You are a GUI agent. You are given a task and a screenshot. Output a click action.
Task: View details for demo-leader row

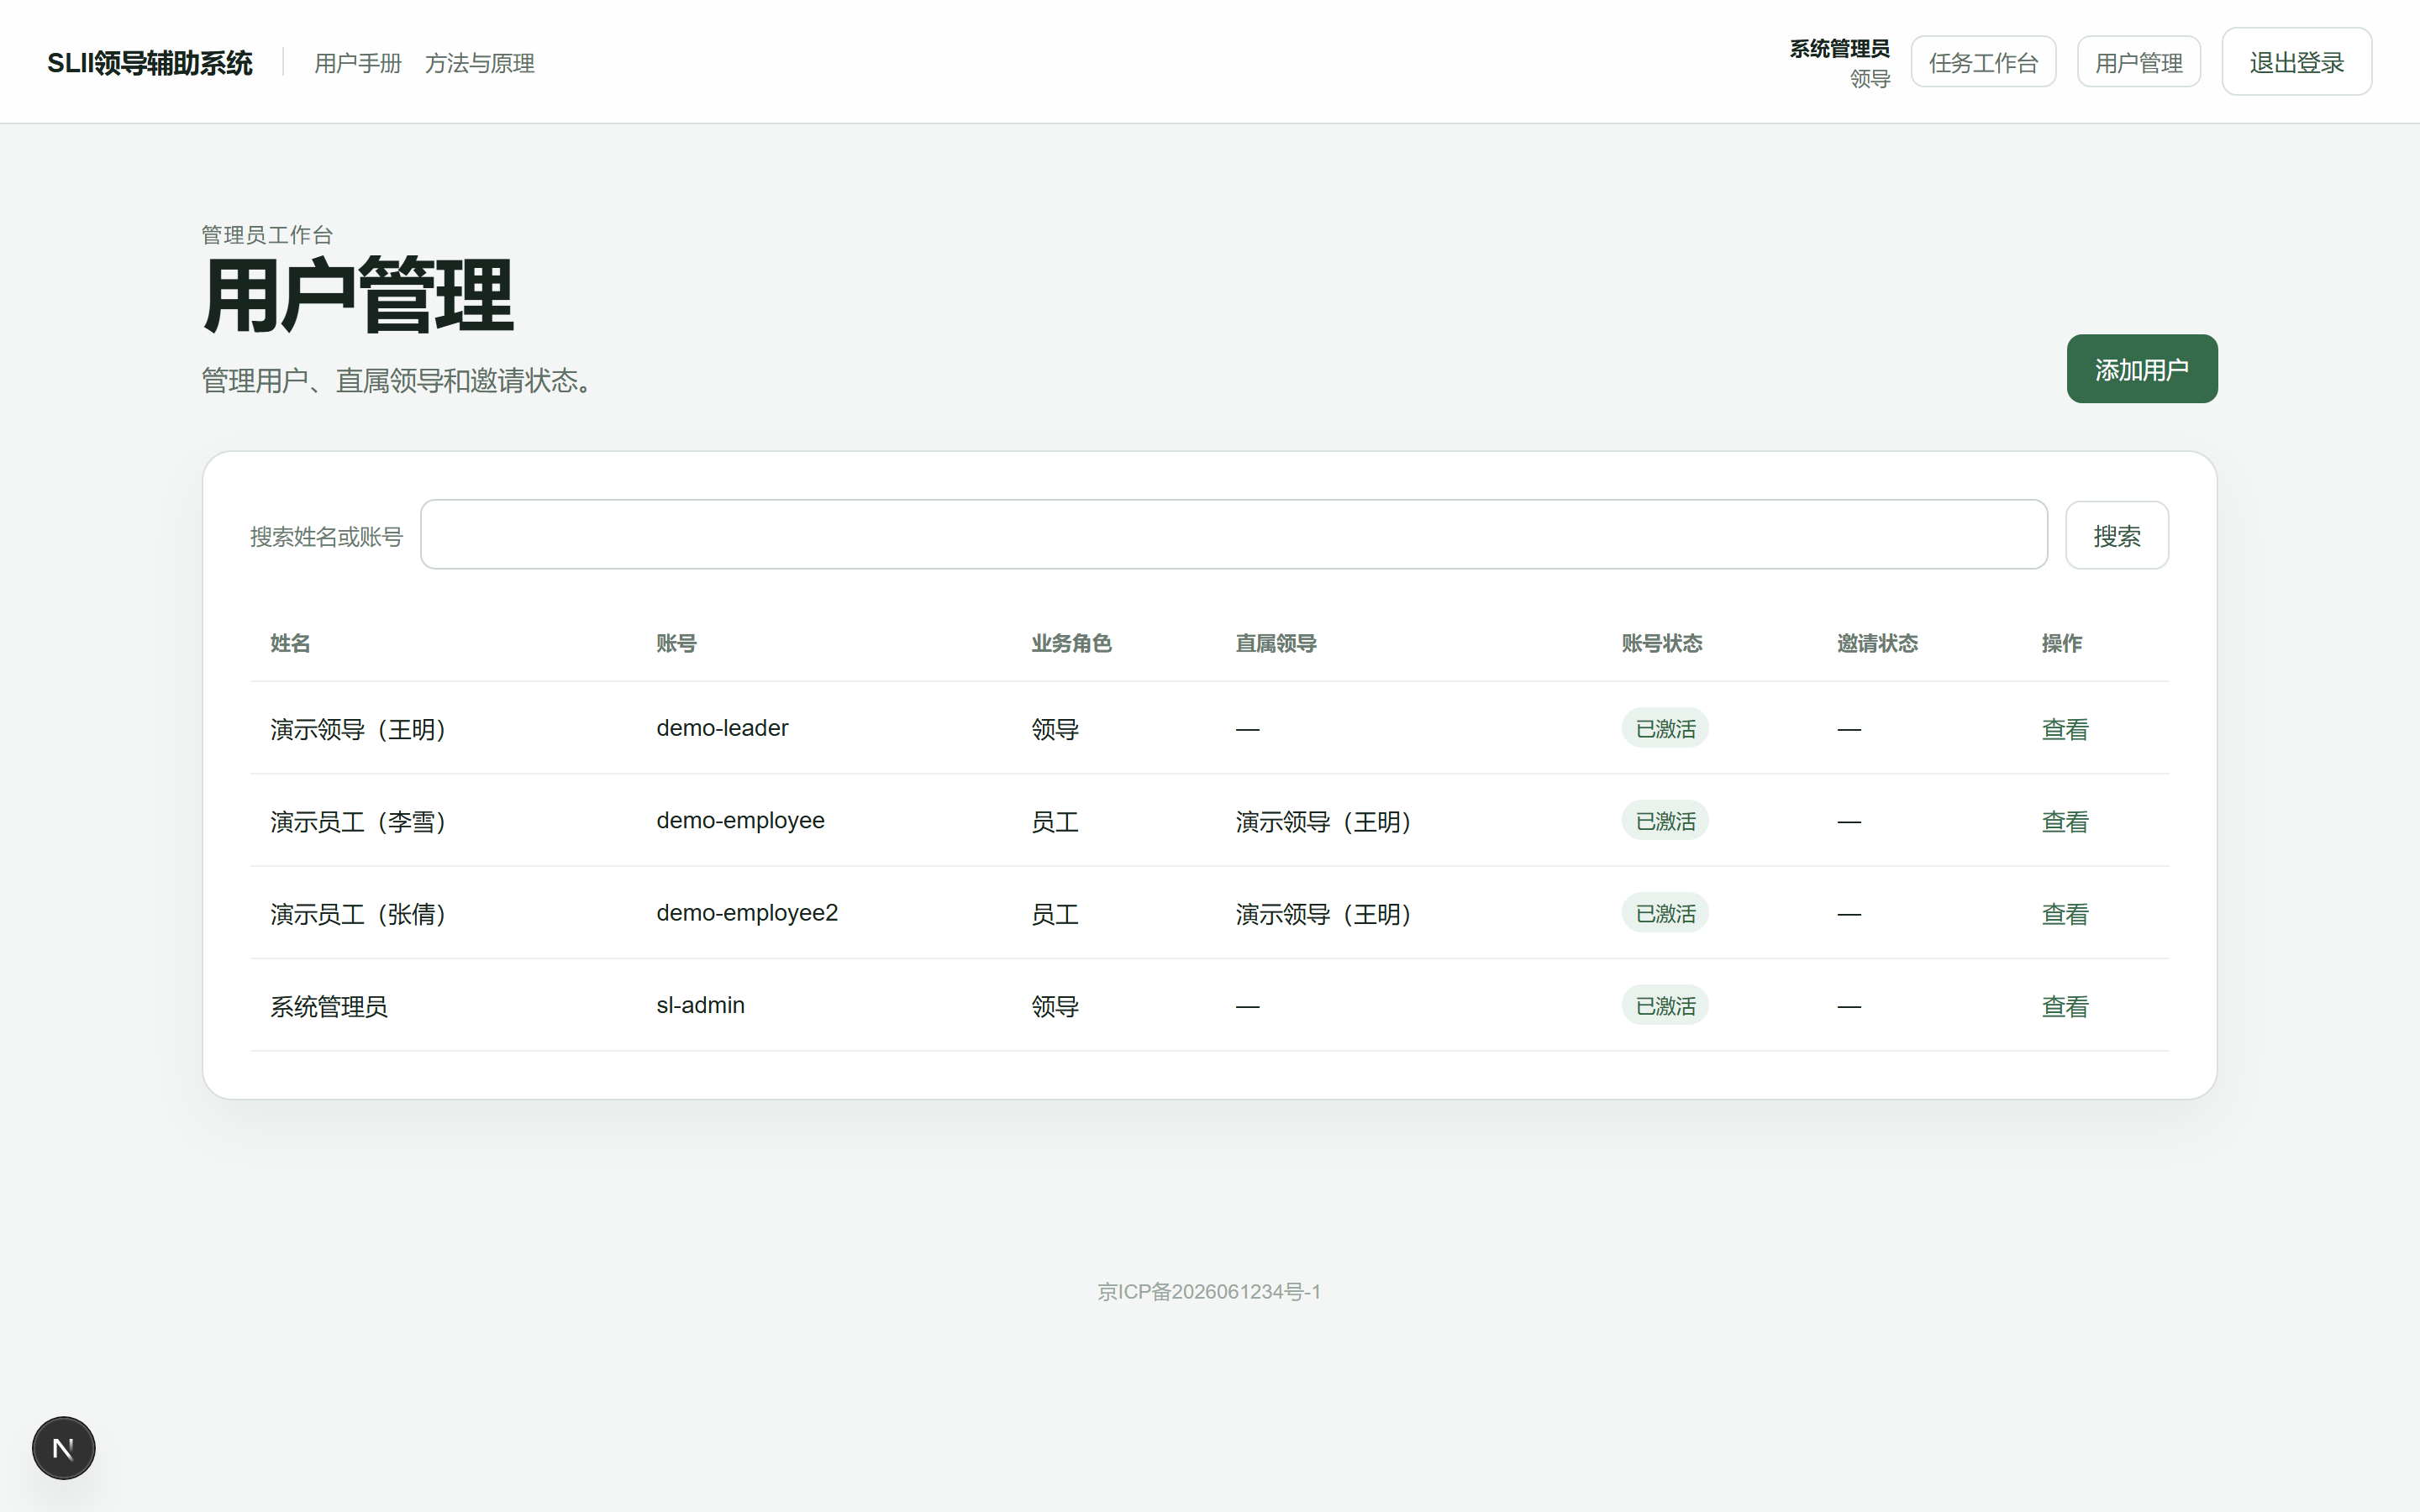point(2064,729)
